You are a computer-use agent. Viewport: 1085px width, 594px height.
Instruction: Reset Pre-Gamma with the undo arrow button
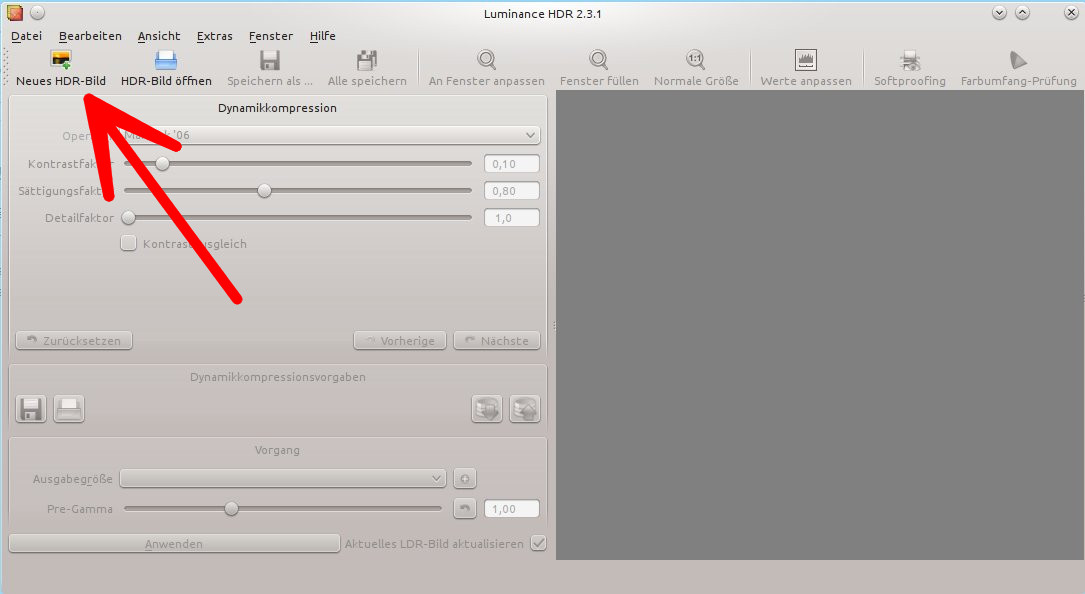click(x=465, y=509)
